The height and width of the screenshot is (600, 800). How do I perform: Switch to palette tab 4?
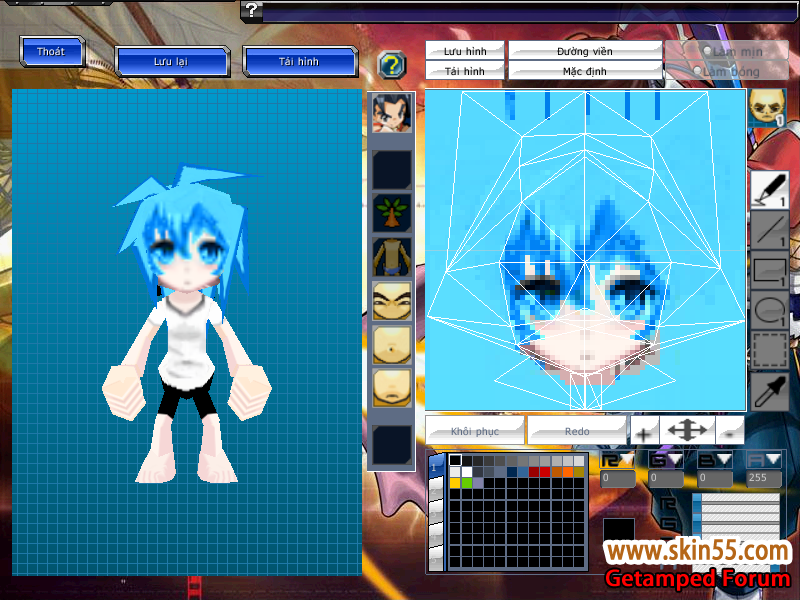point(436,536)
